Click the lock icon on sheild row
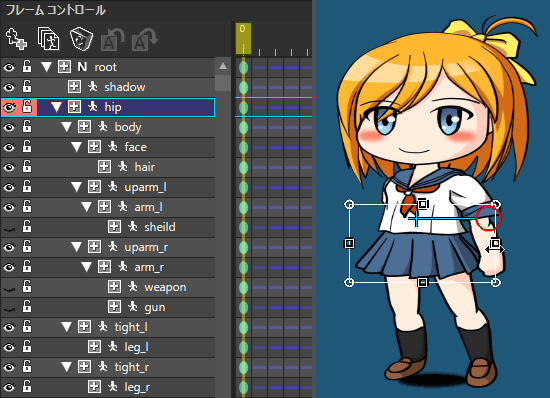The image size is (550, 398). point(27,227)
